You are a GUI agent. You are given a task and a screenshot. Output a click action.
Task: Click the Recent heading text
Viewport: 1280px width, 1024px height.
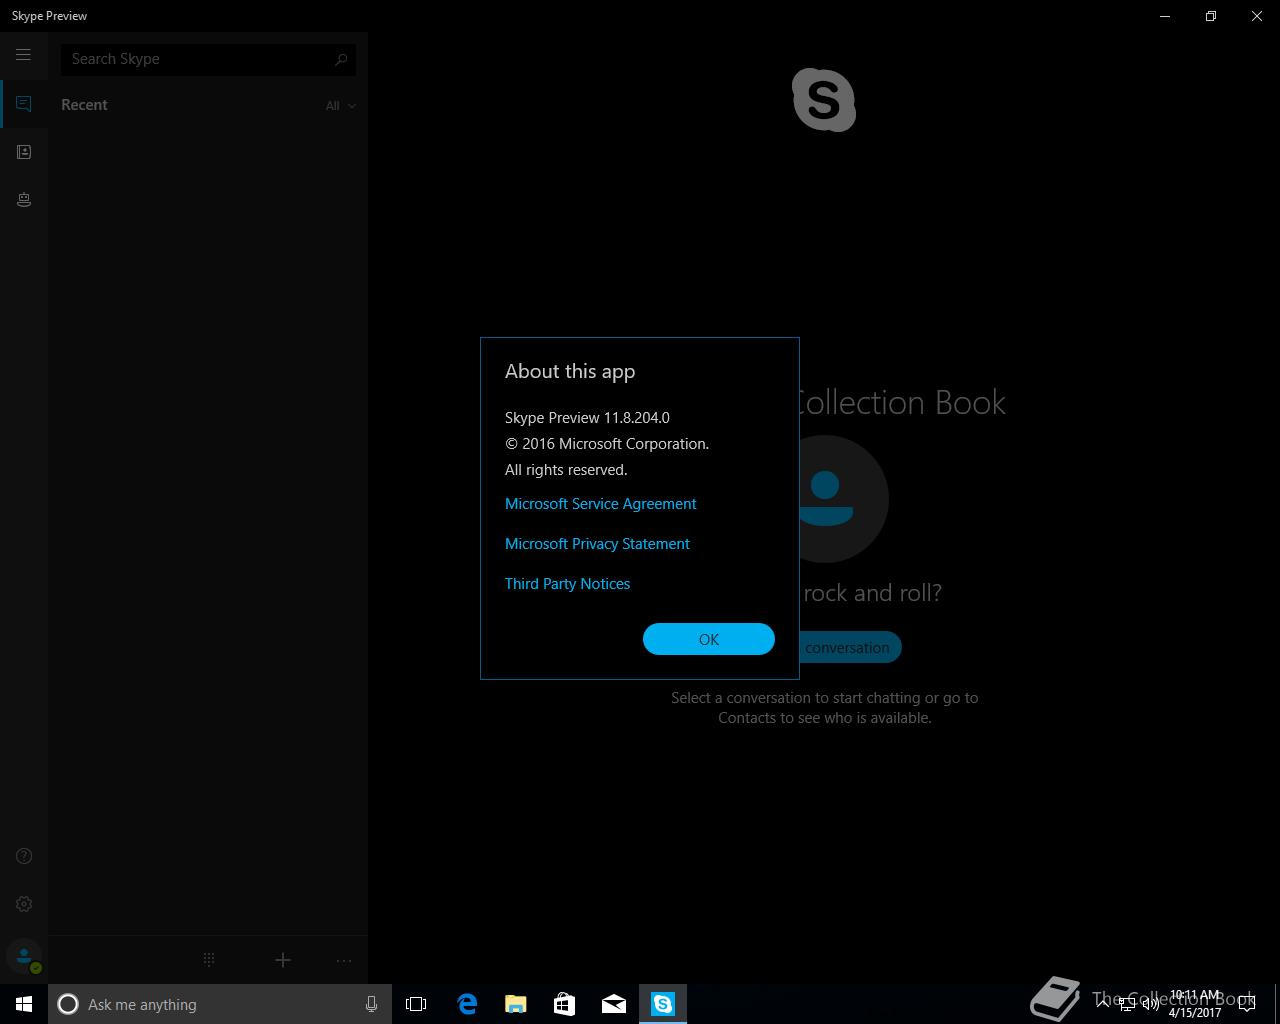pyautogui.click(x=84, y=105)
